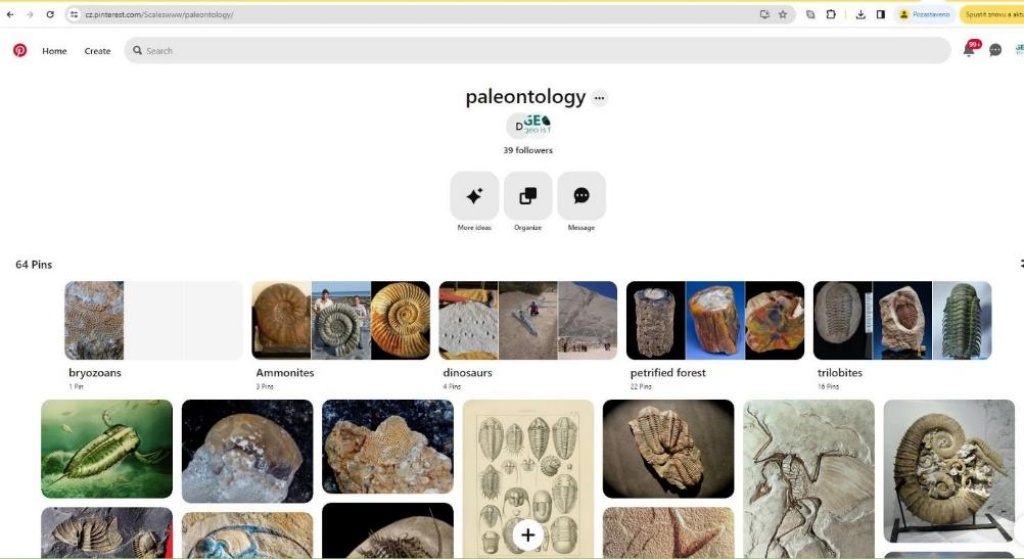Click the Organize button icon

[x=528, y=196]
